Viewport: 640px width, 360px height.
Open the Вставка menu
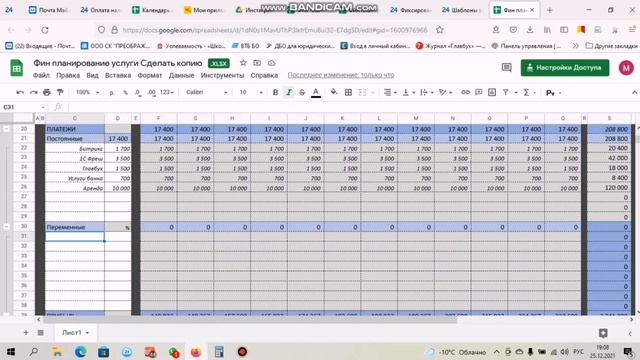click(x=118, y=76)
